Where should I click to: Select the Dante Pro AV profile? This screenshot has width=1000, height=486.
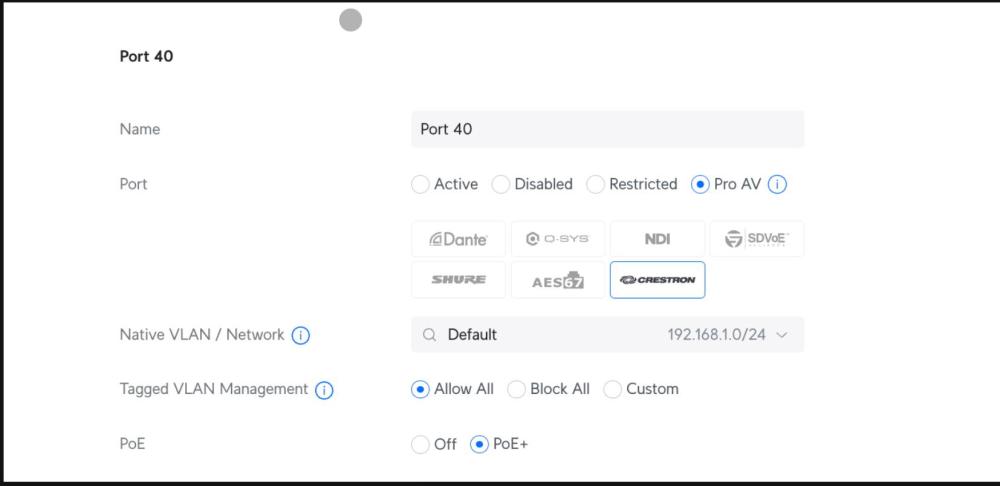459,239
